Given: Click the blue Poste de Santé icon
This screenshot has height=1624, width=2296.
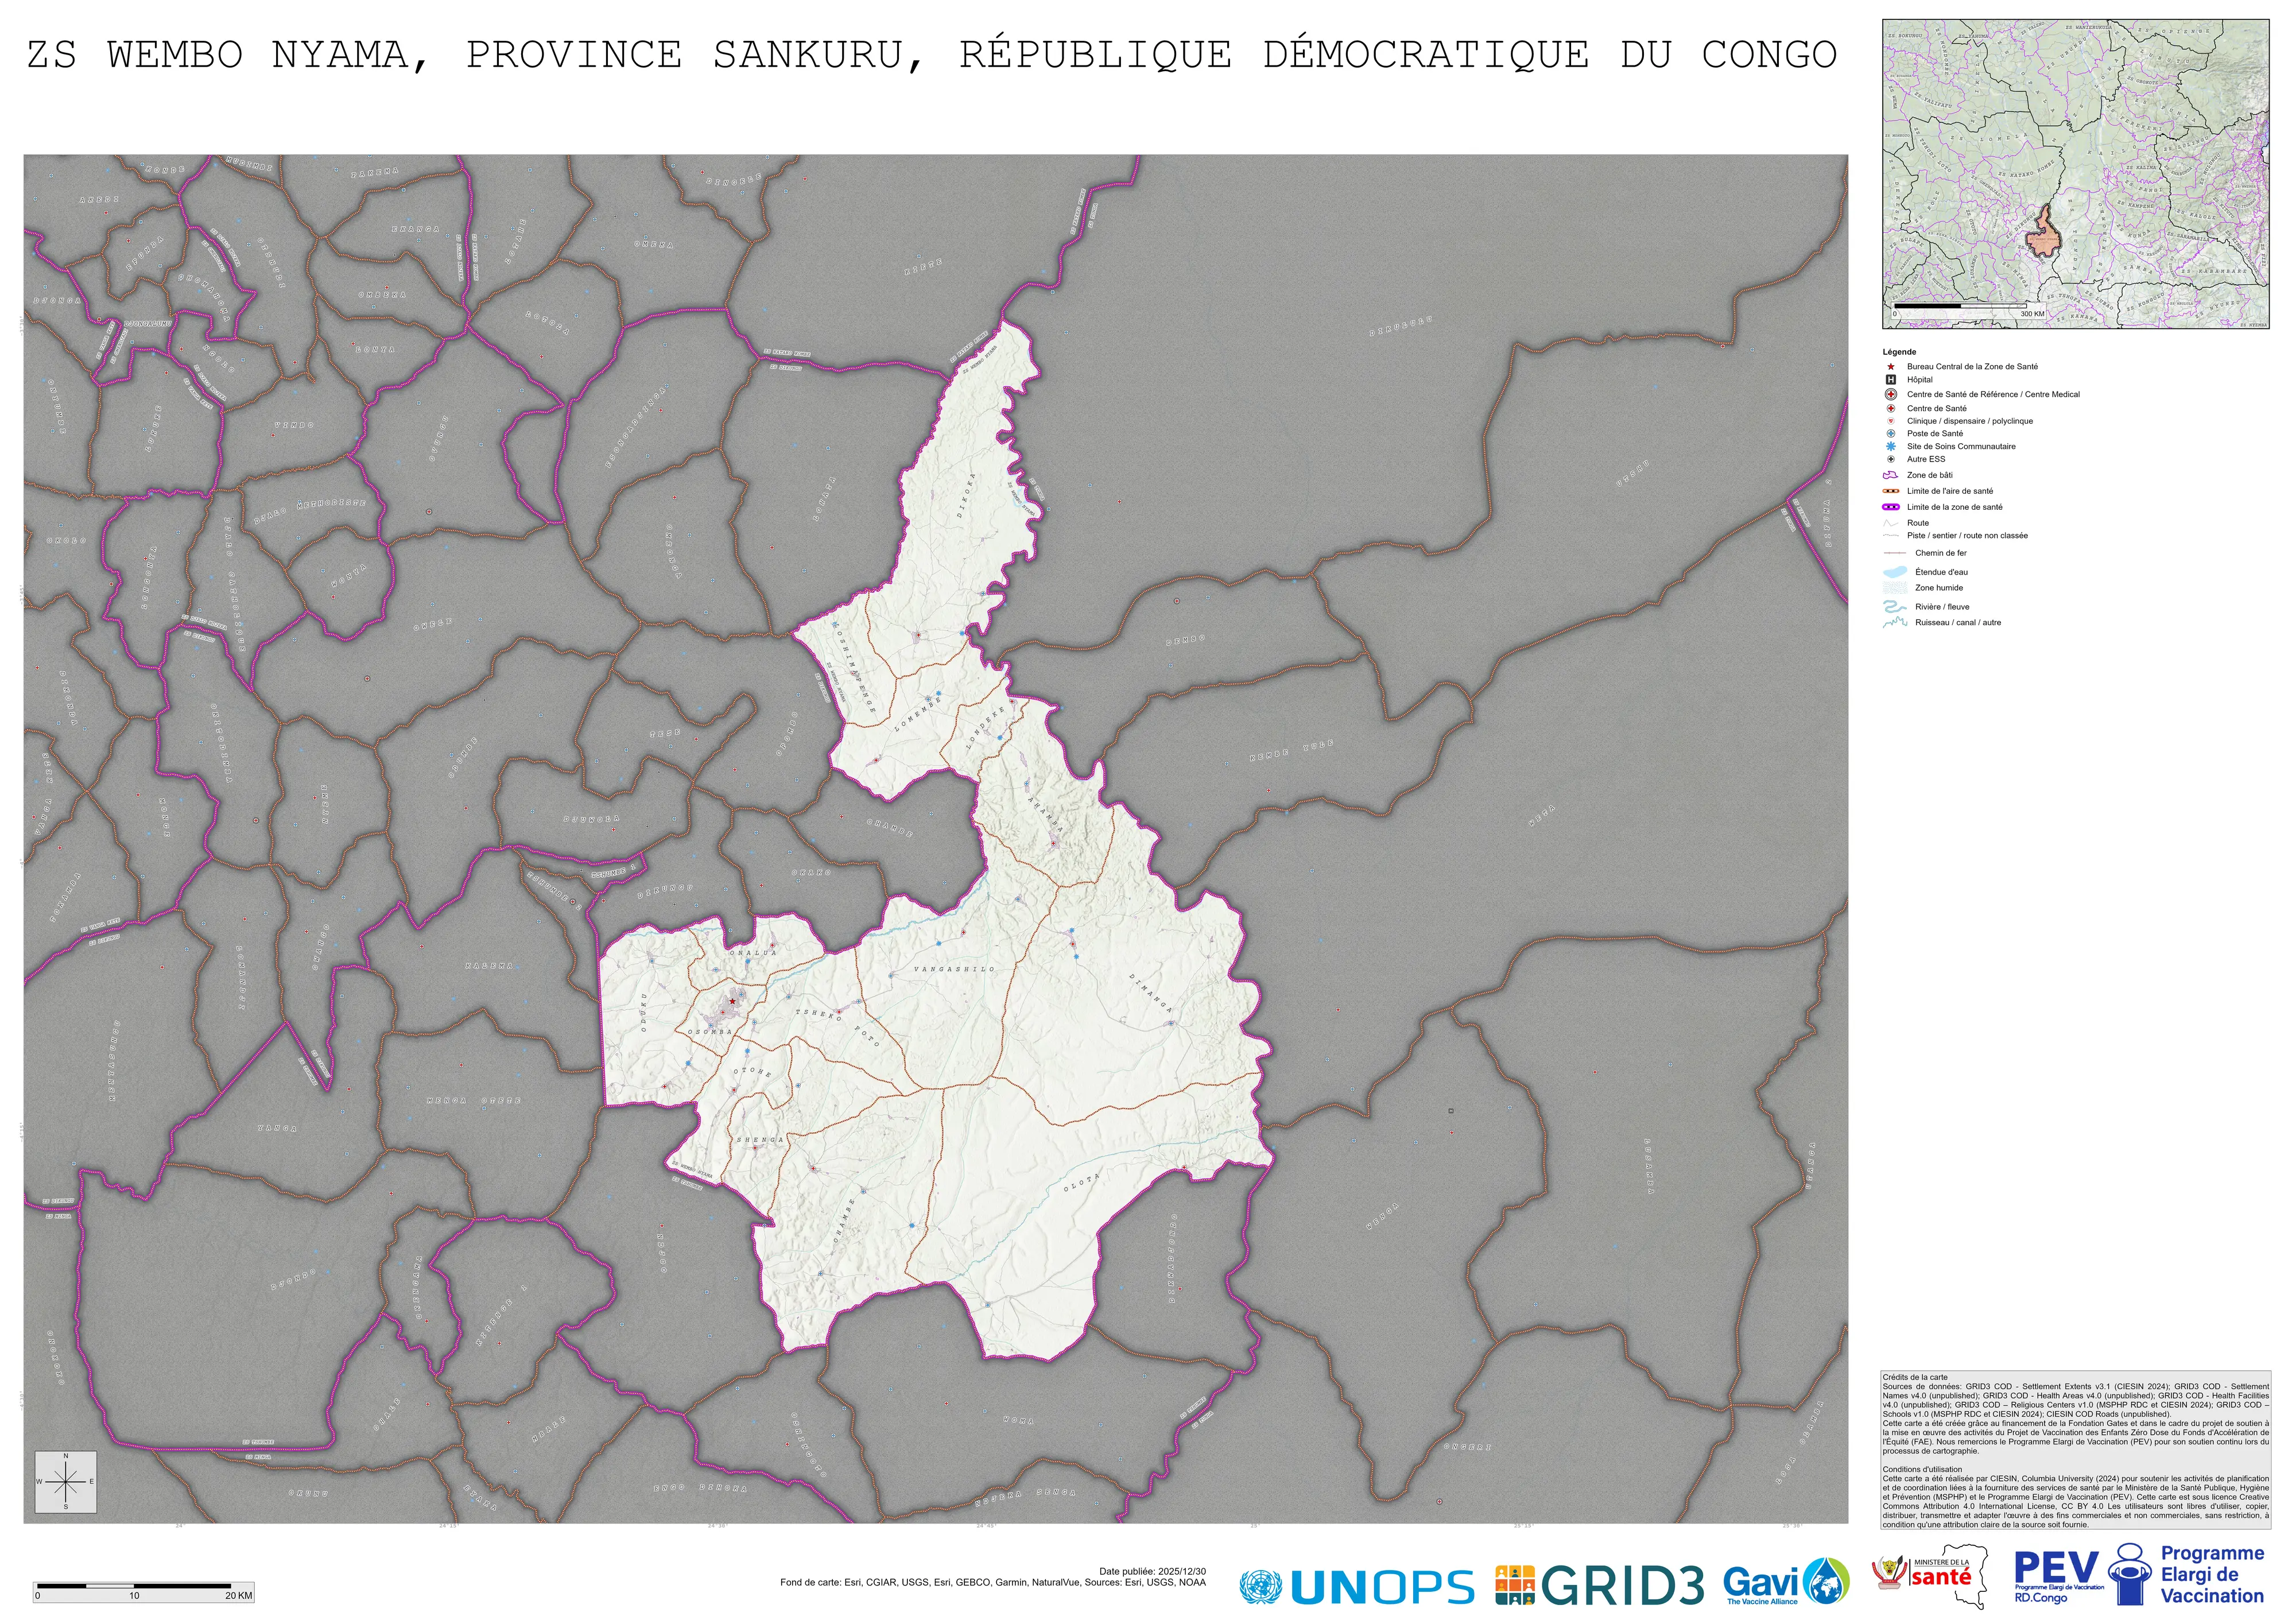Looking at the screenshot, I should 1890,434.
